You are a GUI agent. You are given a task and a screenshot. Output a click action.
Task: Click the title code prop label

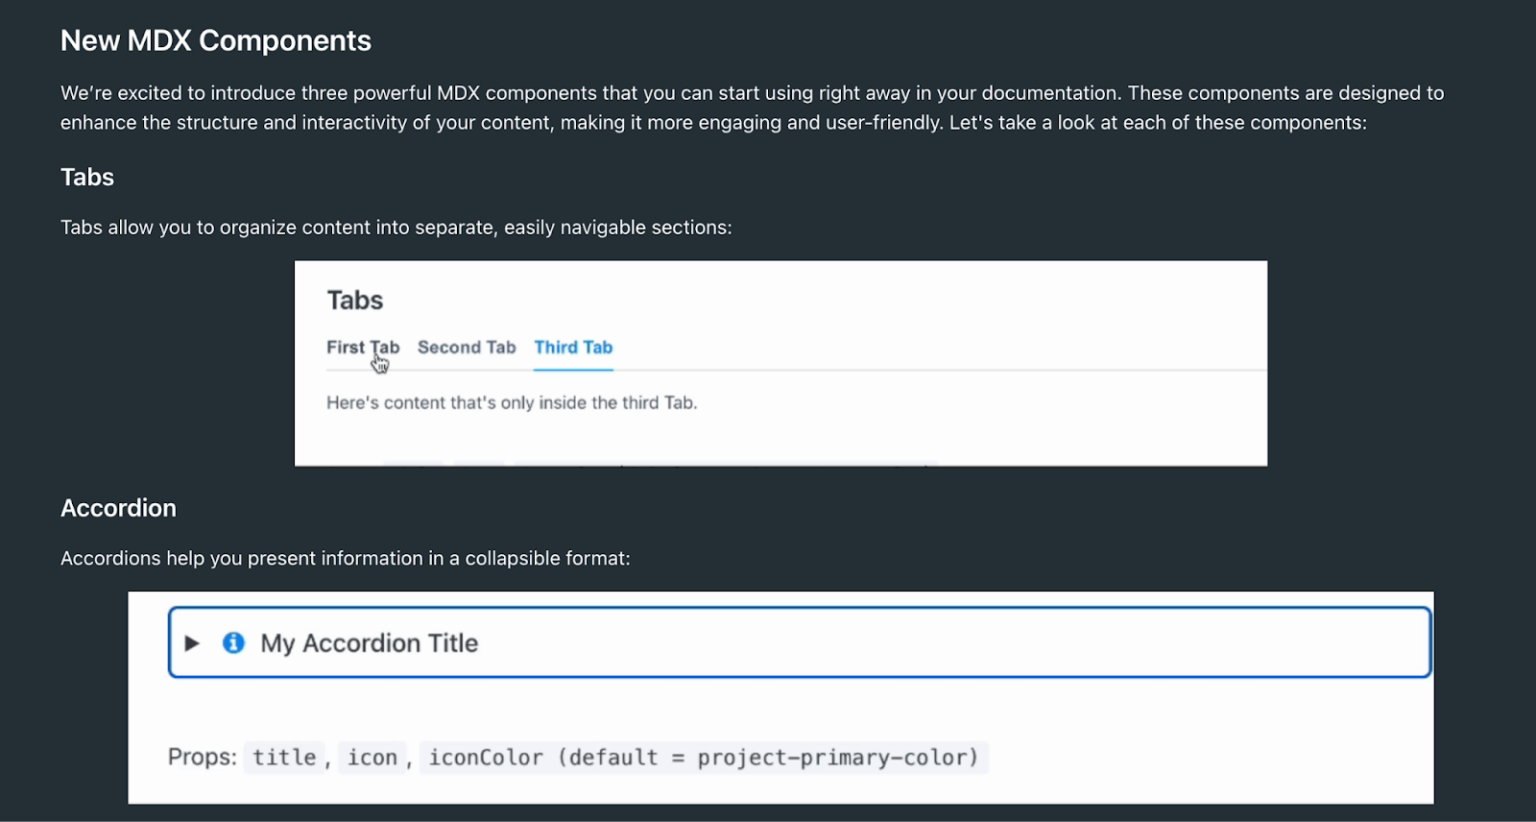tap(283, 757)
